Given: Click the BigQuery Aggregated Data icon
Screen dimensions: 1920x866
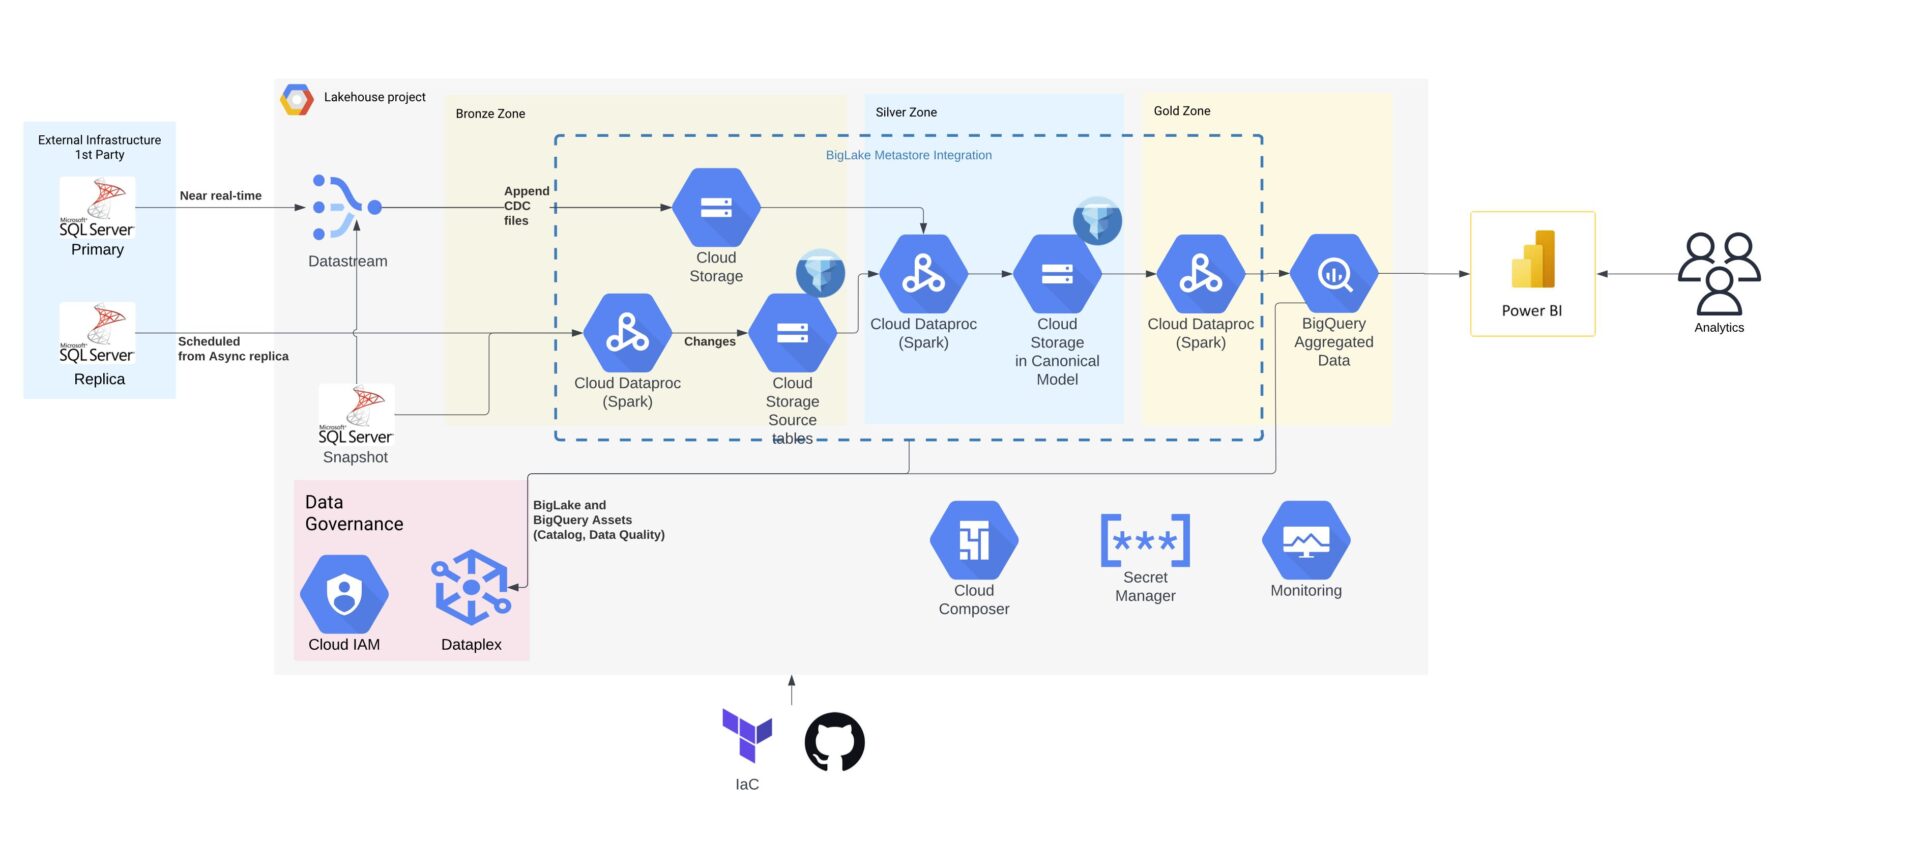Looking at the screenshot, I should tap(1333, 273).
